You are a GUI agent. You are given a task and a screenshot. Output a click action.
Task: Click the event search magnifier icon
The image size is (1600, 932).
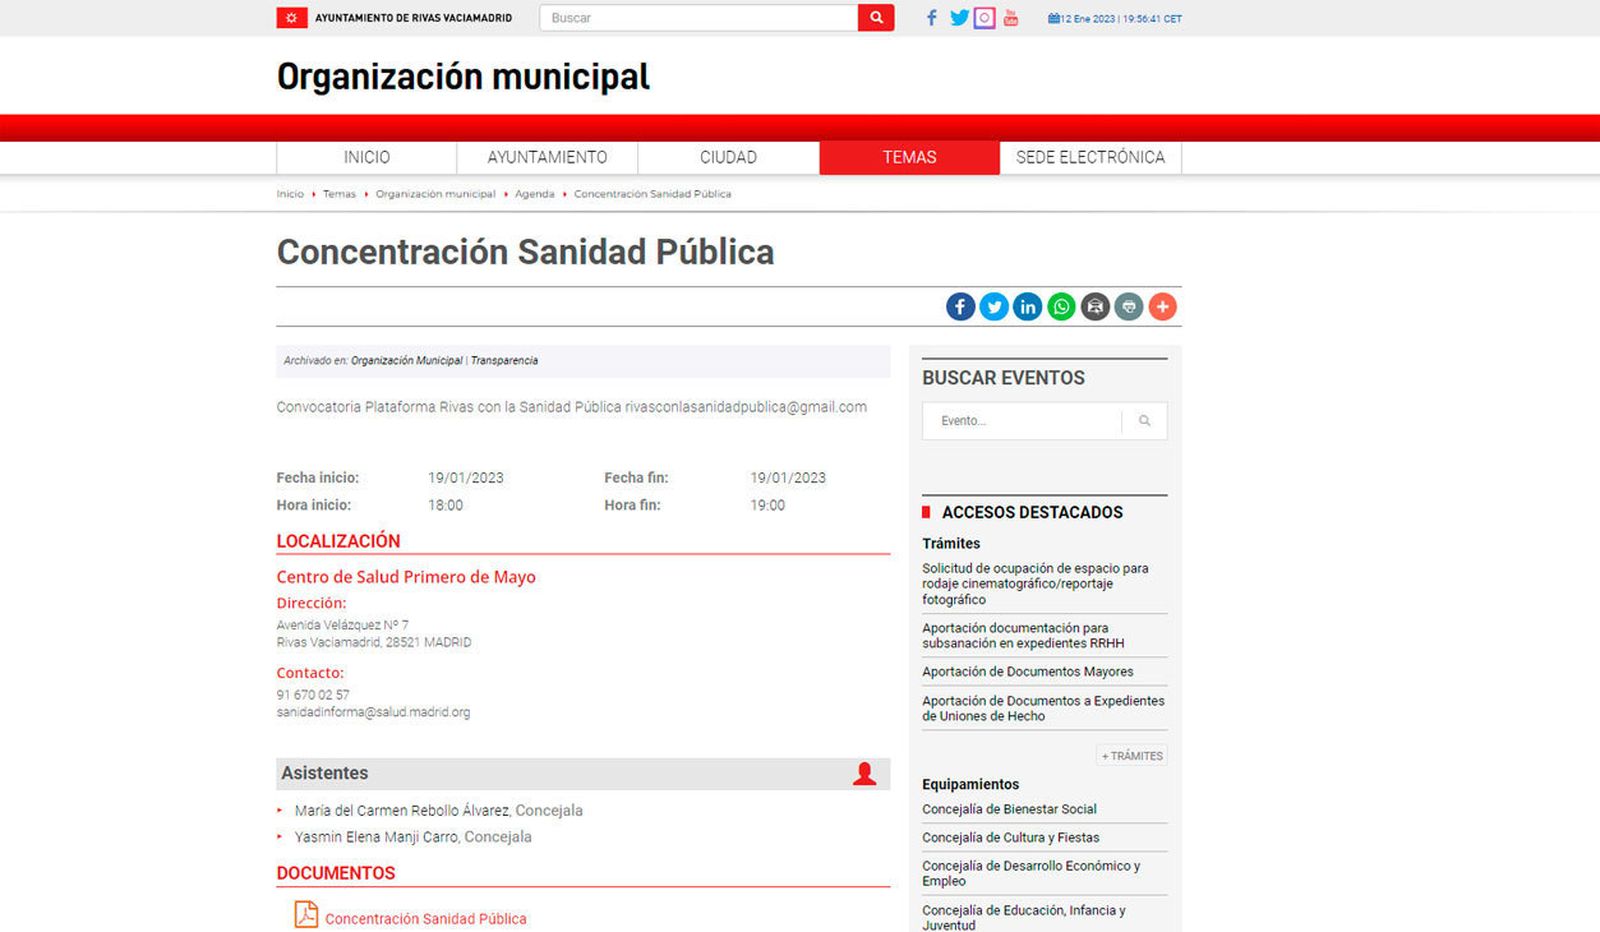(x=1145, y=421)
